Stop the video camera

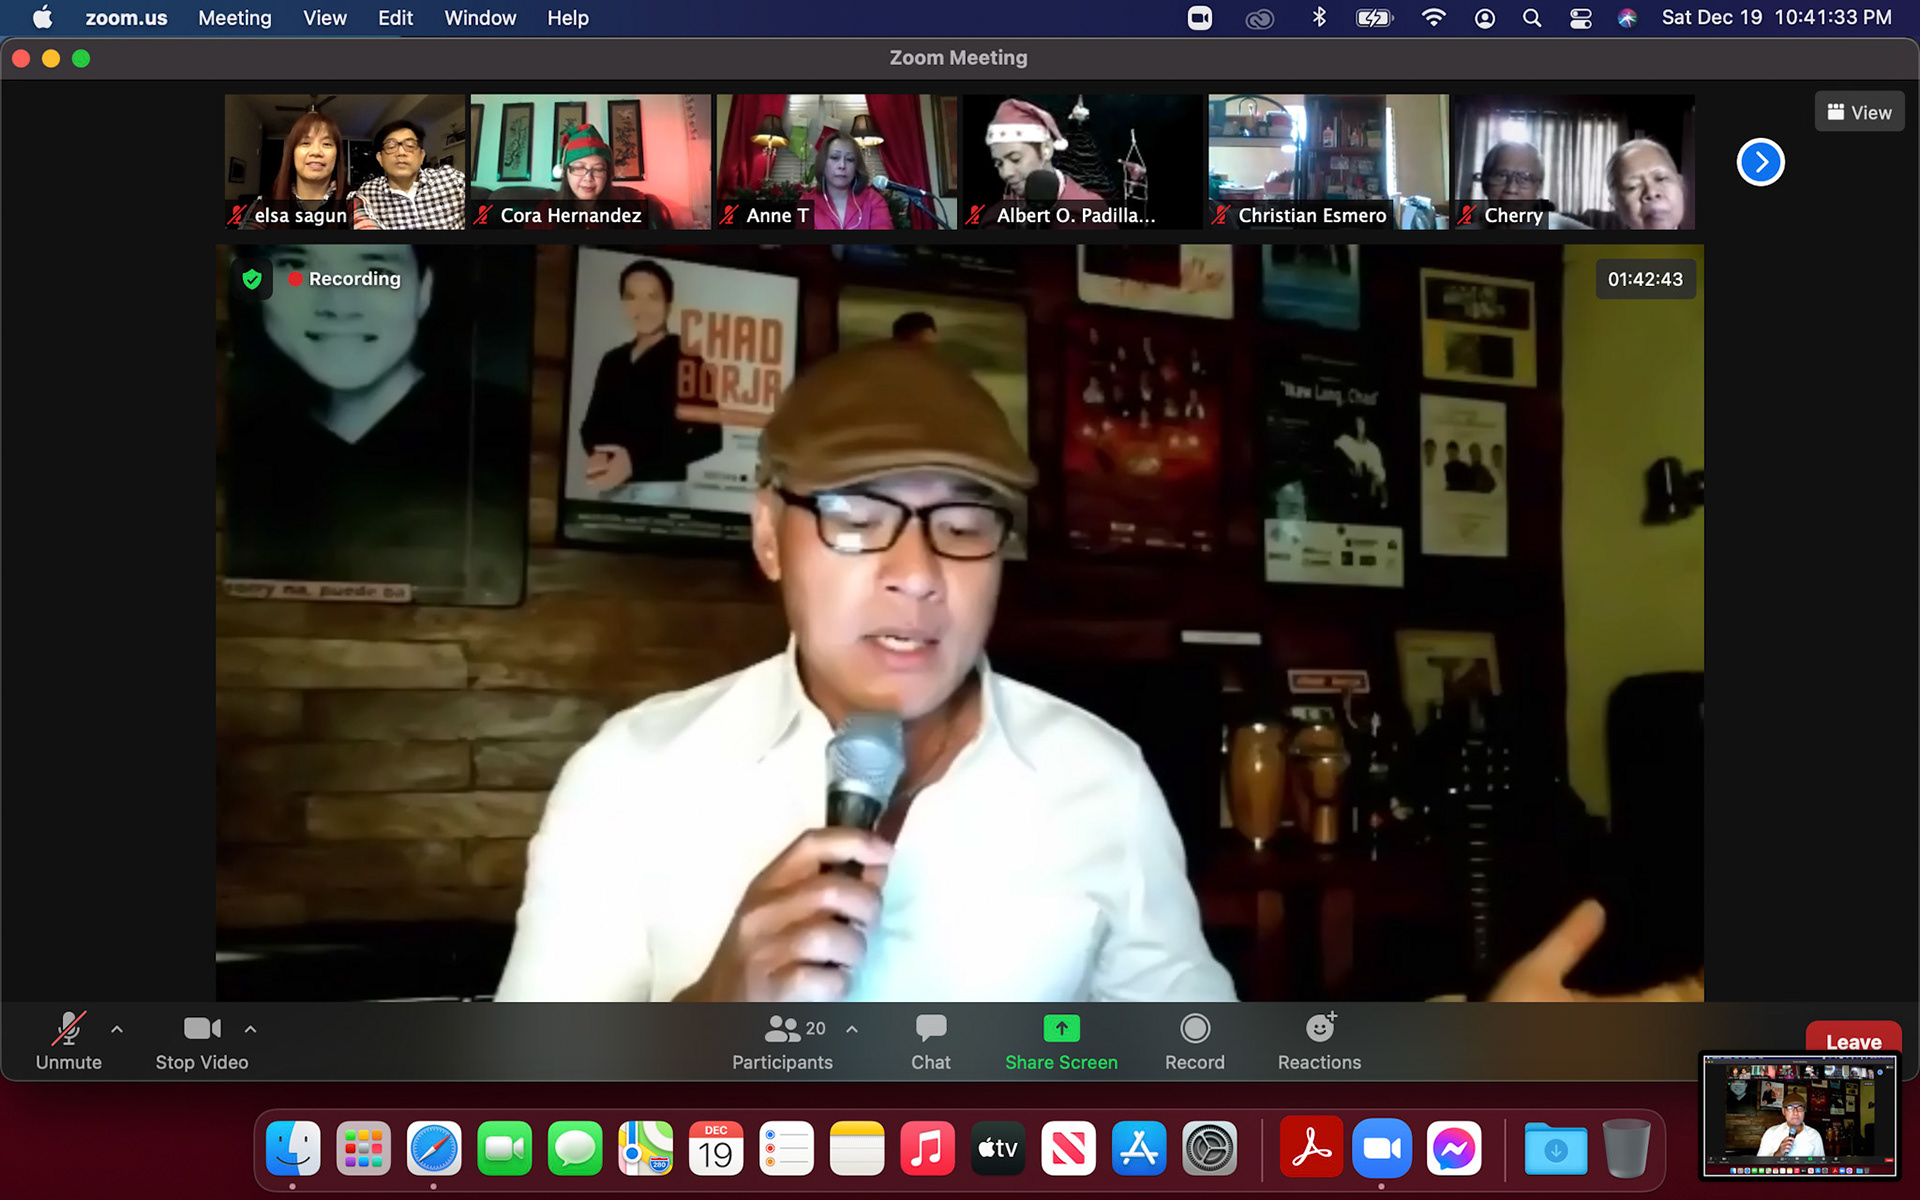201,1040
